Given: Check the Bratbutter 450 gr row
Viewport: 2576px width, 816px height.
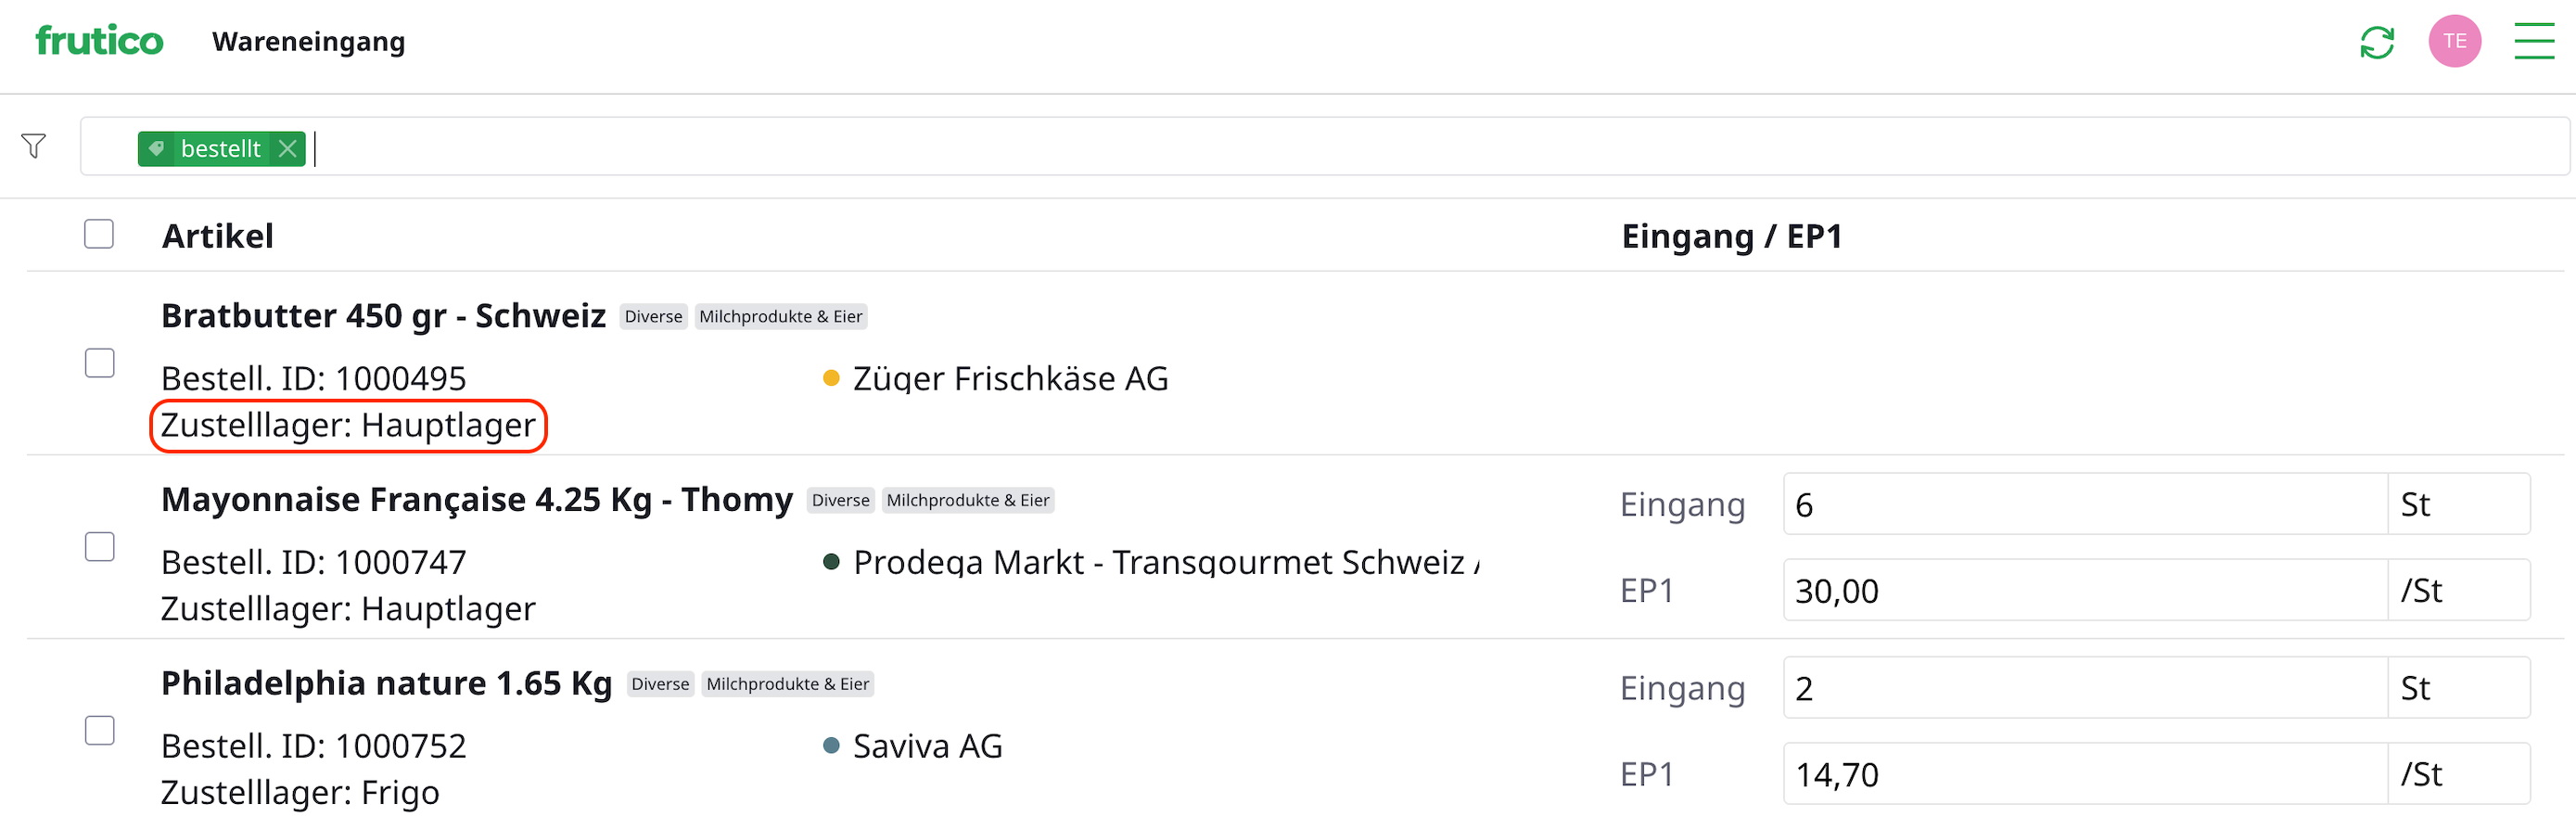Looking at the screenshot, I should click(100, 363).
